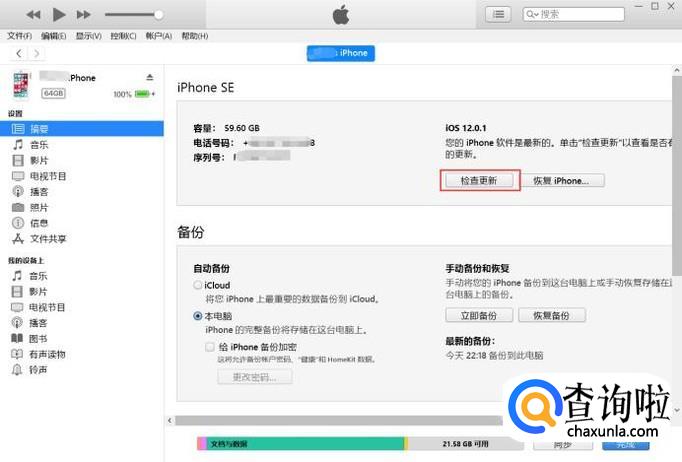Viewport: 682px width, 462px height.
Task: Click the forward navigation chevron
Action: tap(37, 54)
